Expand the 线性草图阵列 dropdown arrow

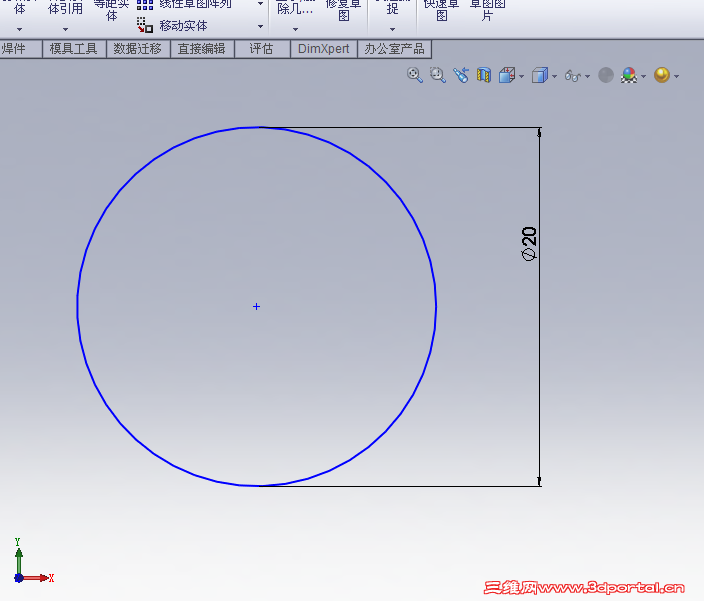[260, 4]
